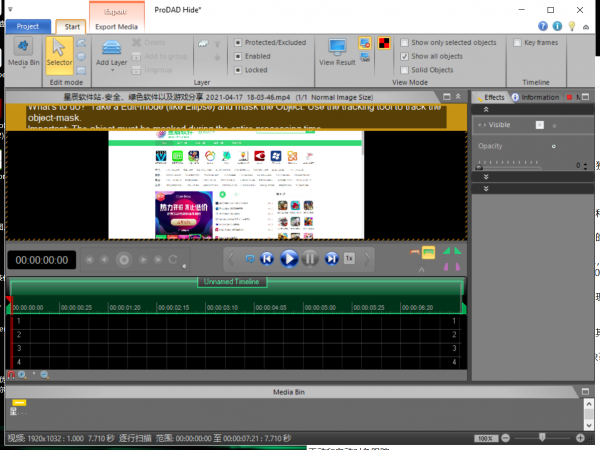Toggle the red-black checkerboard view icon
This screenshot has width=600, height=450.
pos(384,43)
